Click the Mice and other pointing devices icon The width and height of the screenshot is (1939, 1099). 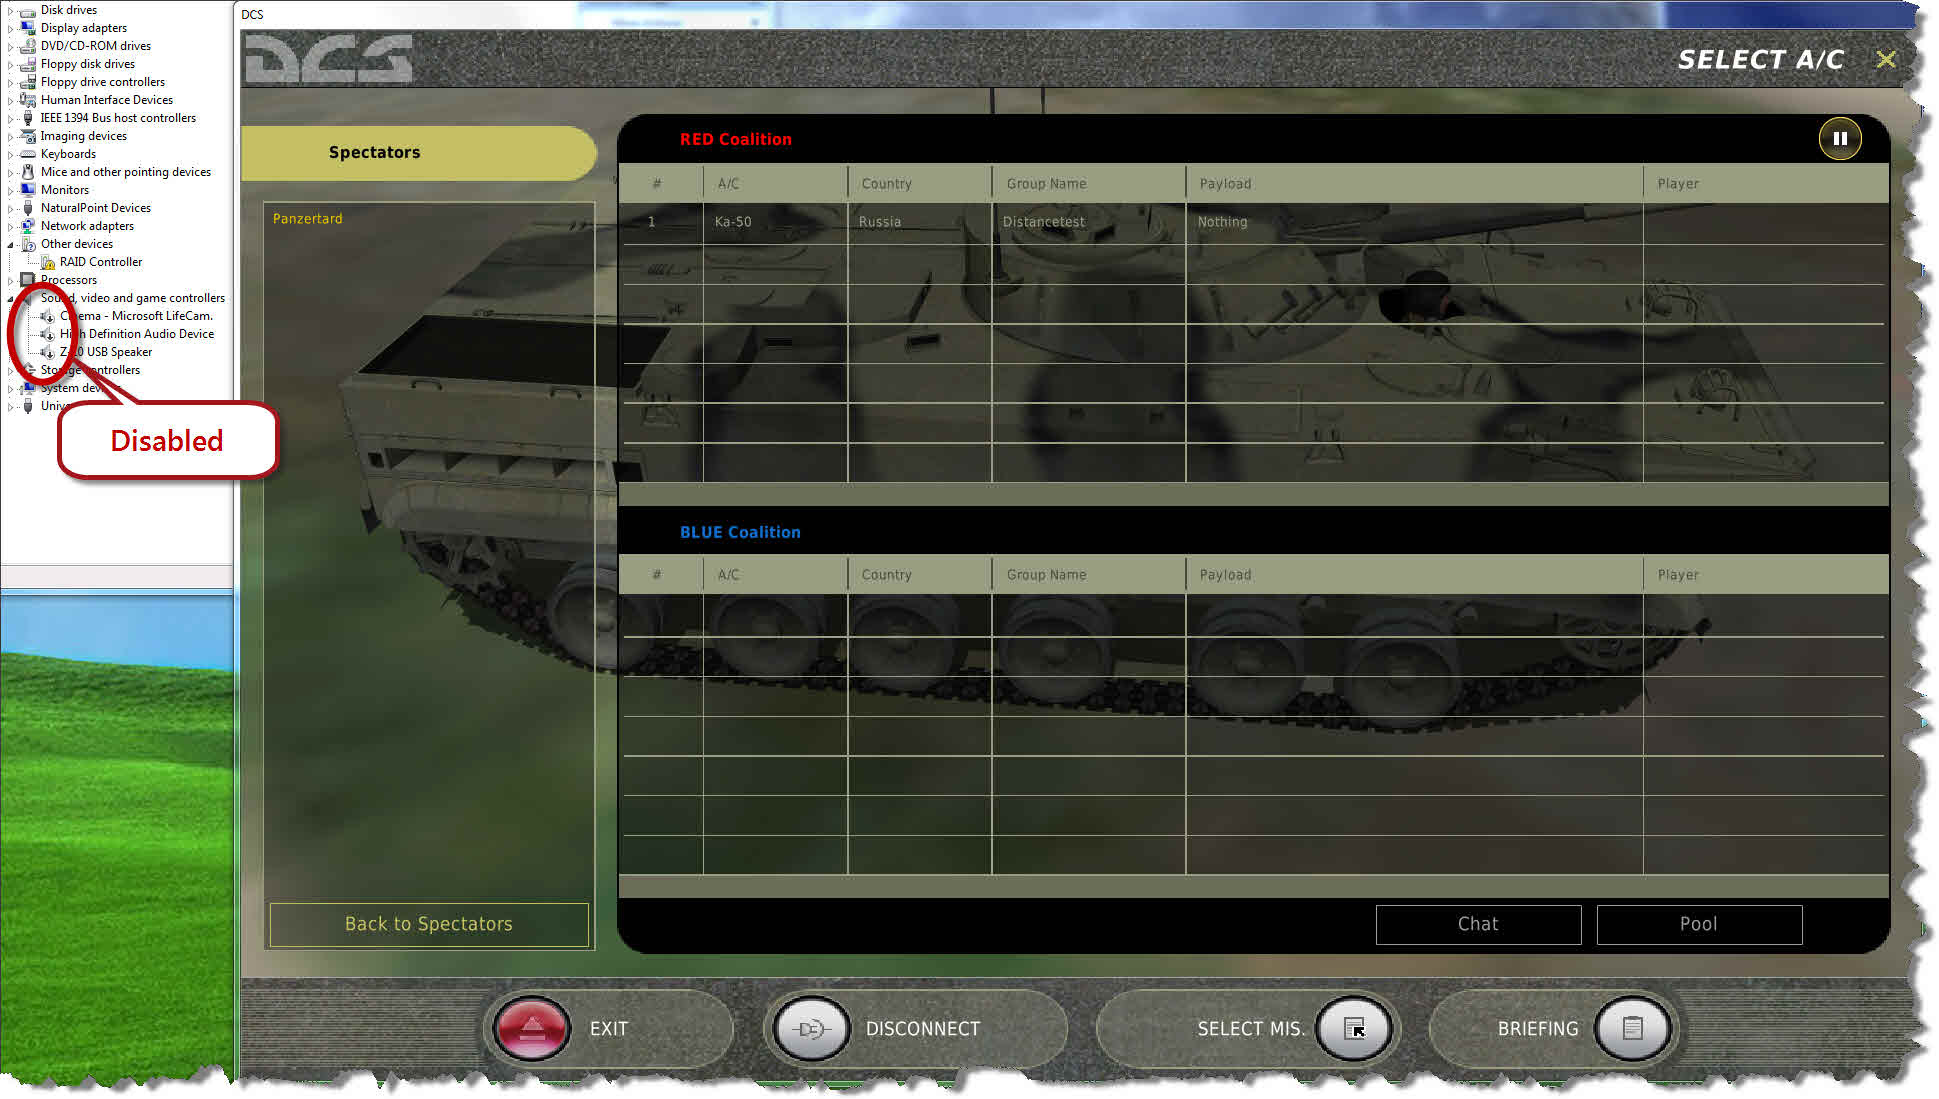(x=28, y=172)
